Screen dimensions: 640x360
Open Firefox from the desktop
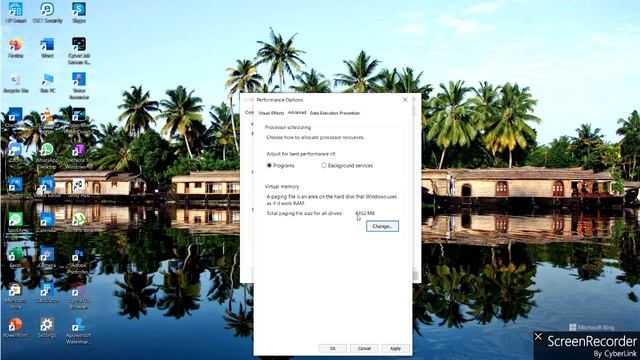[16, 48]
